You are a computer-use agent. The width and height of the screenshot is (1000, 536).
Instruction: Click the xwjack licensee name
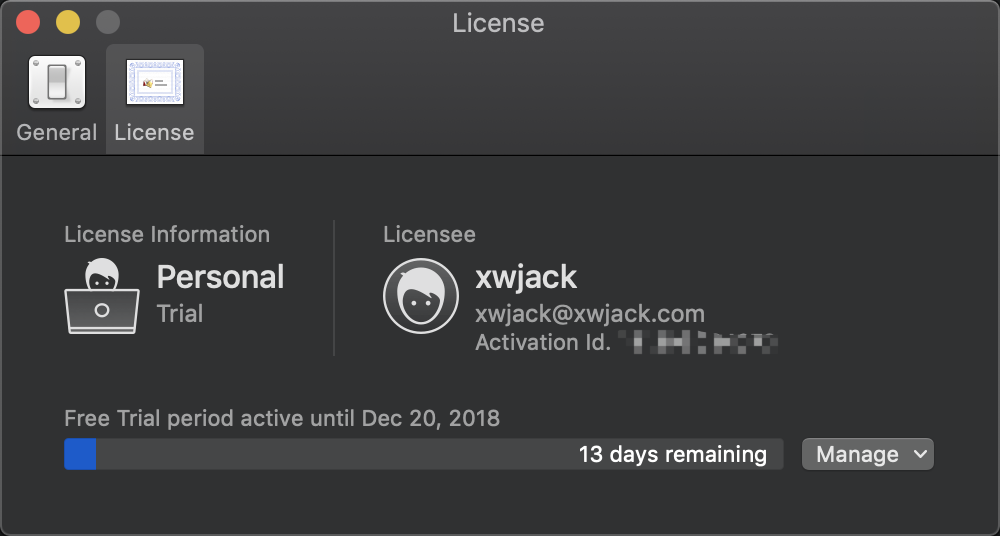point(526,278)
